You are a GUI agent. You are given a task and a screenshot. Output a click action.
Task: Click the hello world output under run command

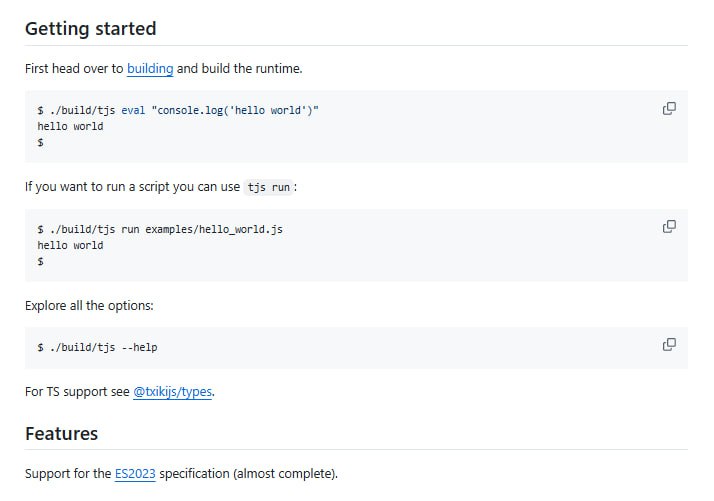pyautogui.click(x=70, y=245)
